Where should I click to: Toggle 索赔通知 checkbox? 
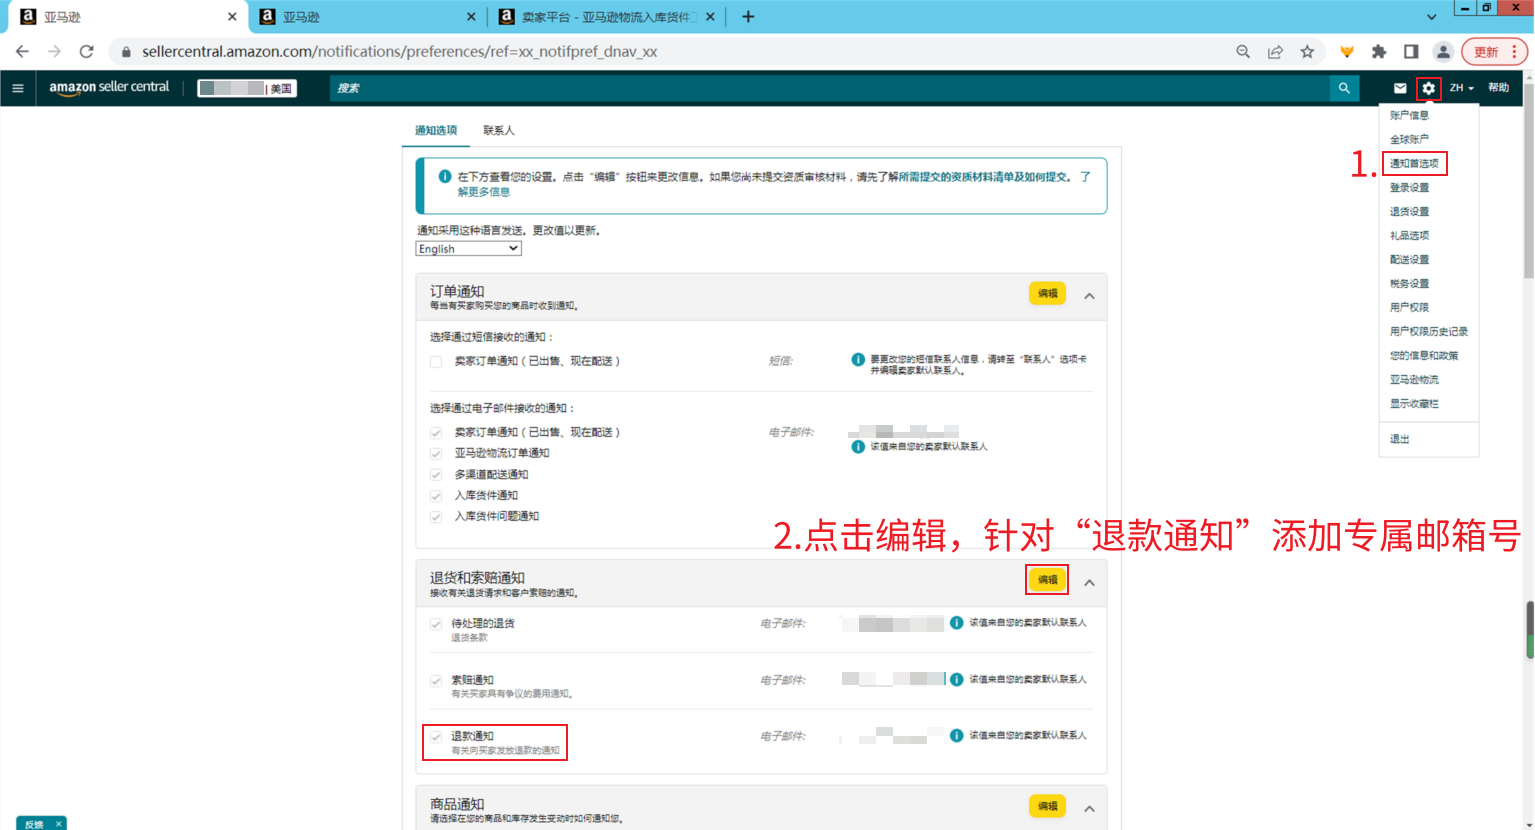pyautogui.click(x=436, y=681)
